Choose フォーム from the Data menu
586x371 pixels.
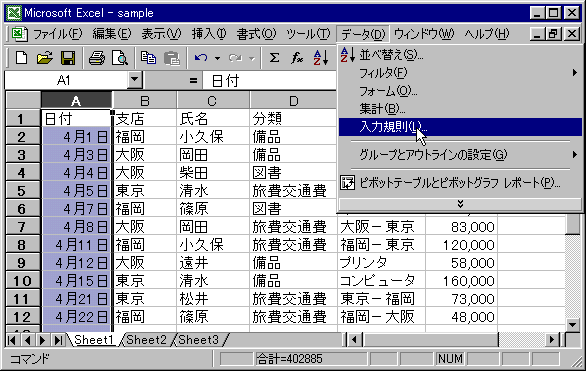(x=460, y=91)
